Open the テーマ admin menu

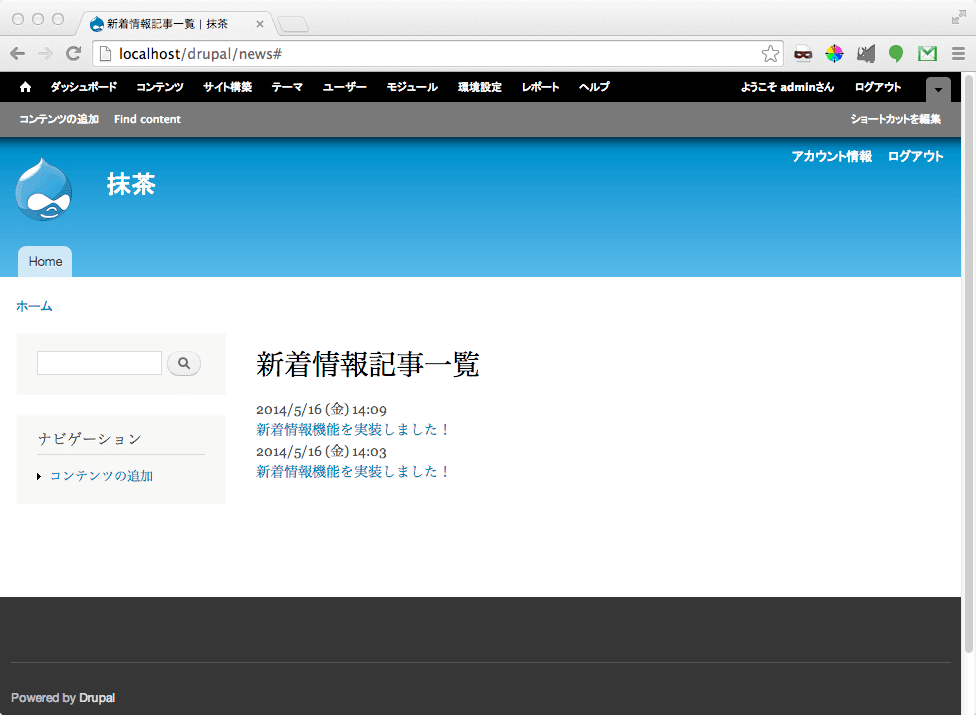(287, 87)
